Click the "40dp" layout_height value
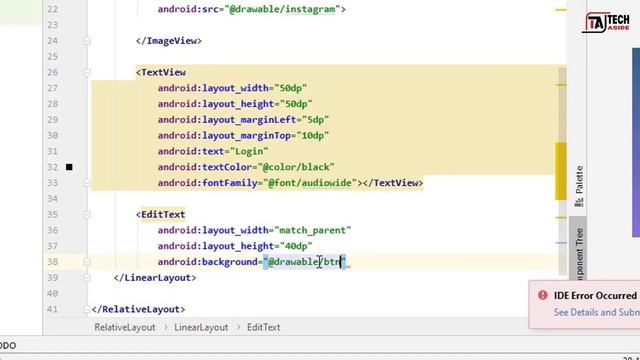 pyautogui.click(x=296, y=246)
